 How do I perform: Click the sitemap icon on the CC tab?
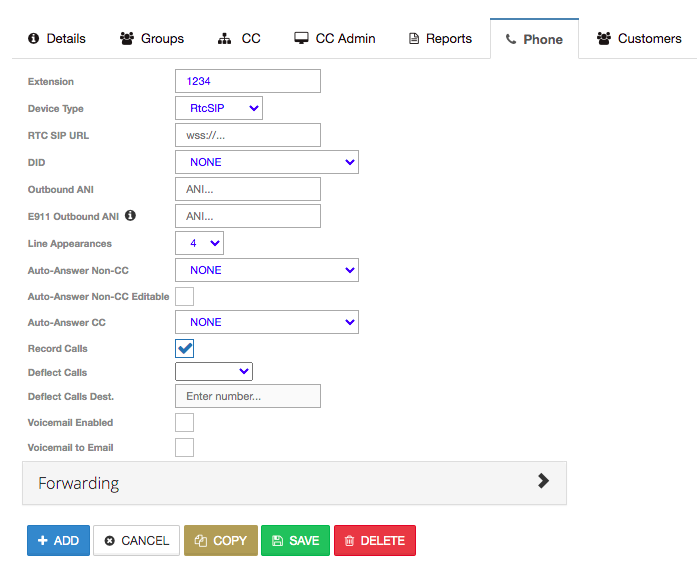(x=224, y=39)
